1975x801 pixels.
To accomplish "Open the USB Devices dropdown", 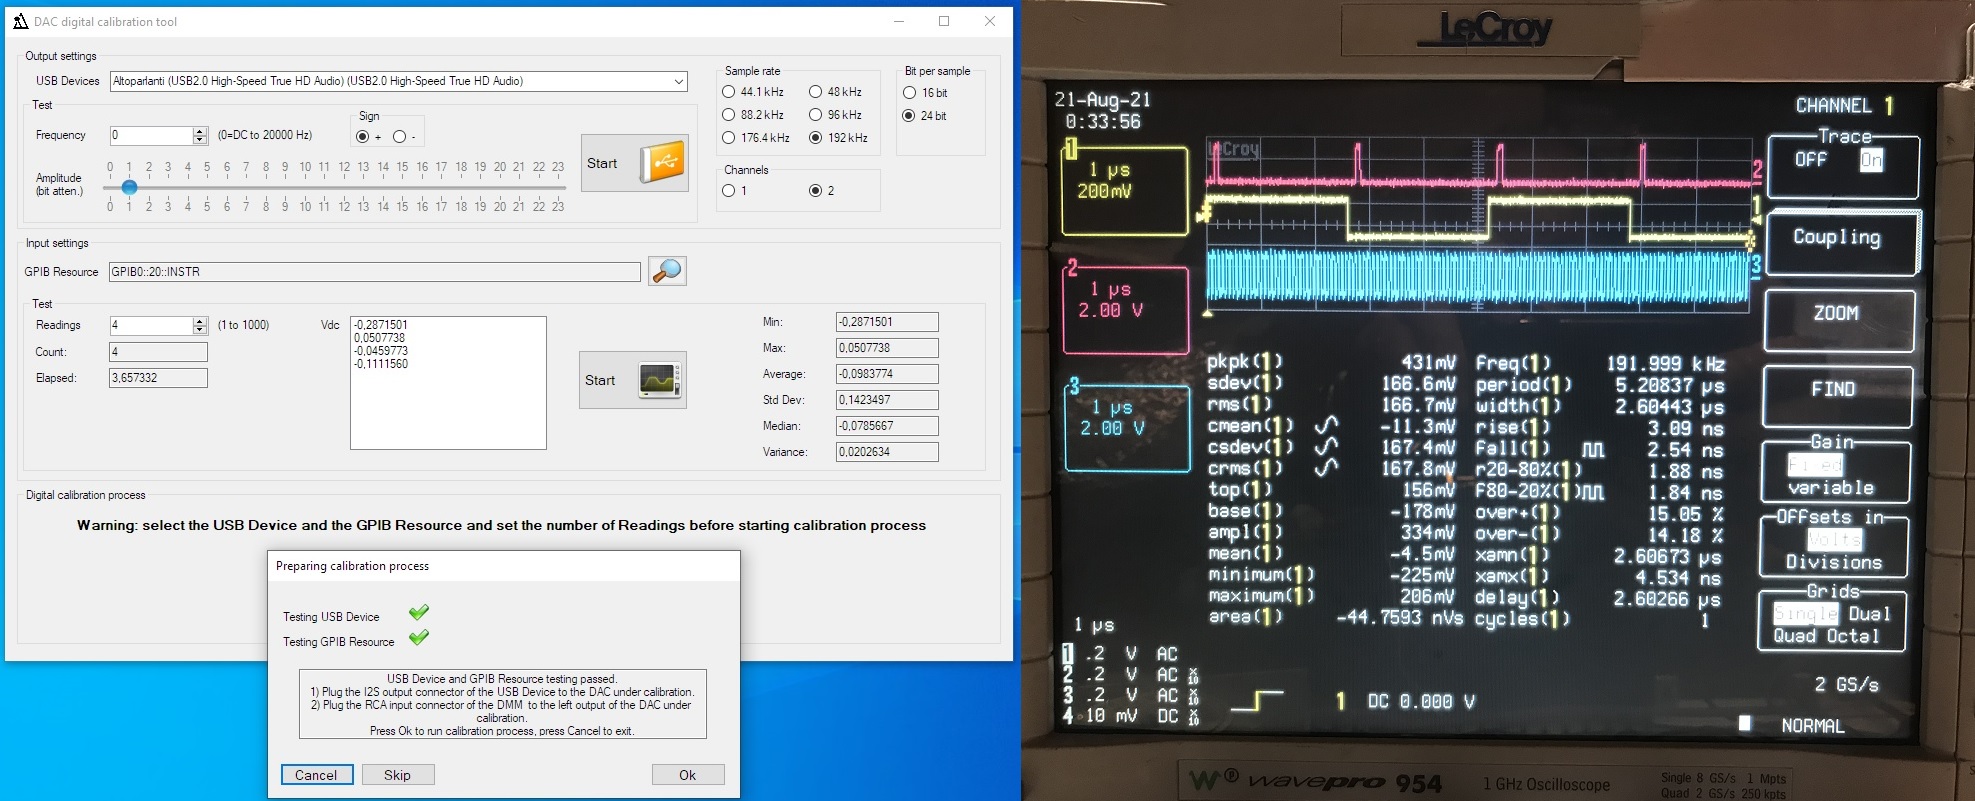I will click(678, 81).
